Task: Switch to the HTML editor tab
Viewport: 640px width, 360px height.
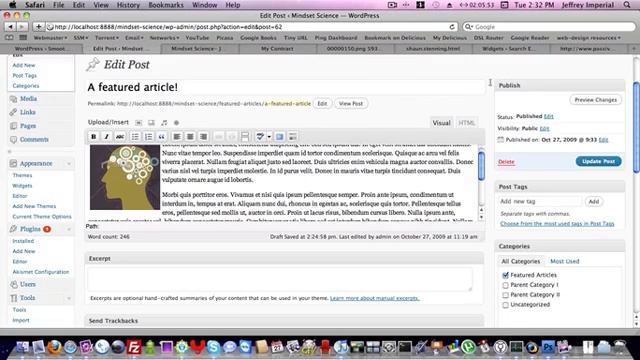Action: click(x=467, y=123)
